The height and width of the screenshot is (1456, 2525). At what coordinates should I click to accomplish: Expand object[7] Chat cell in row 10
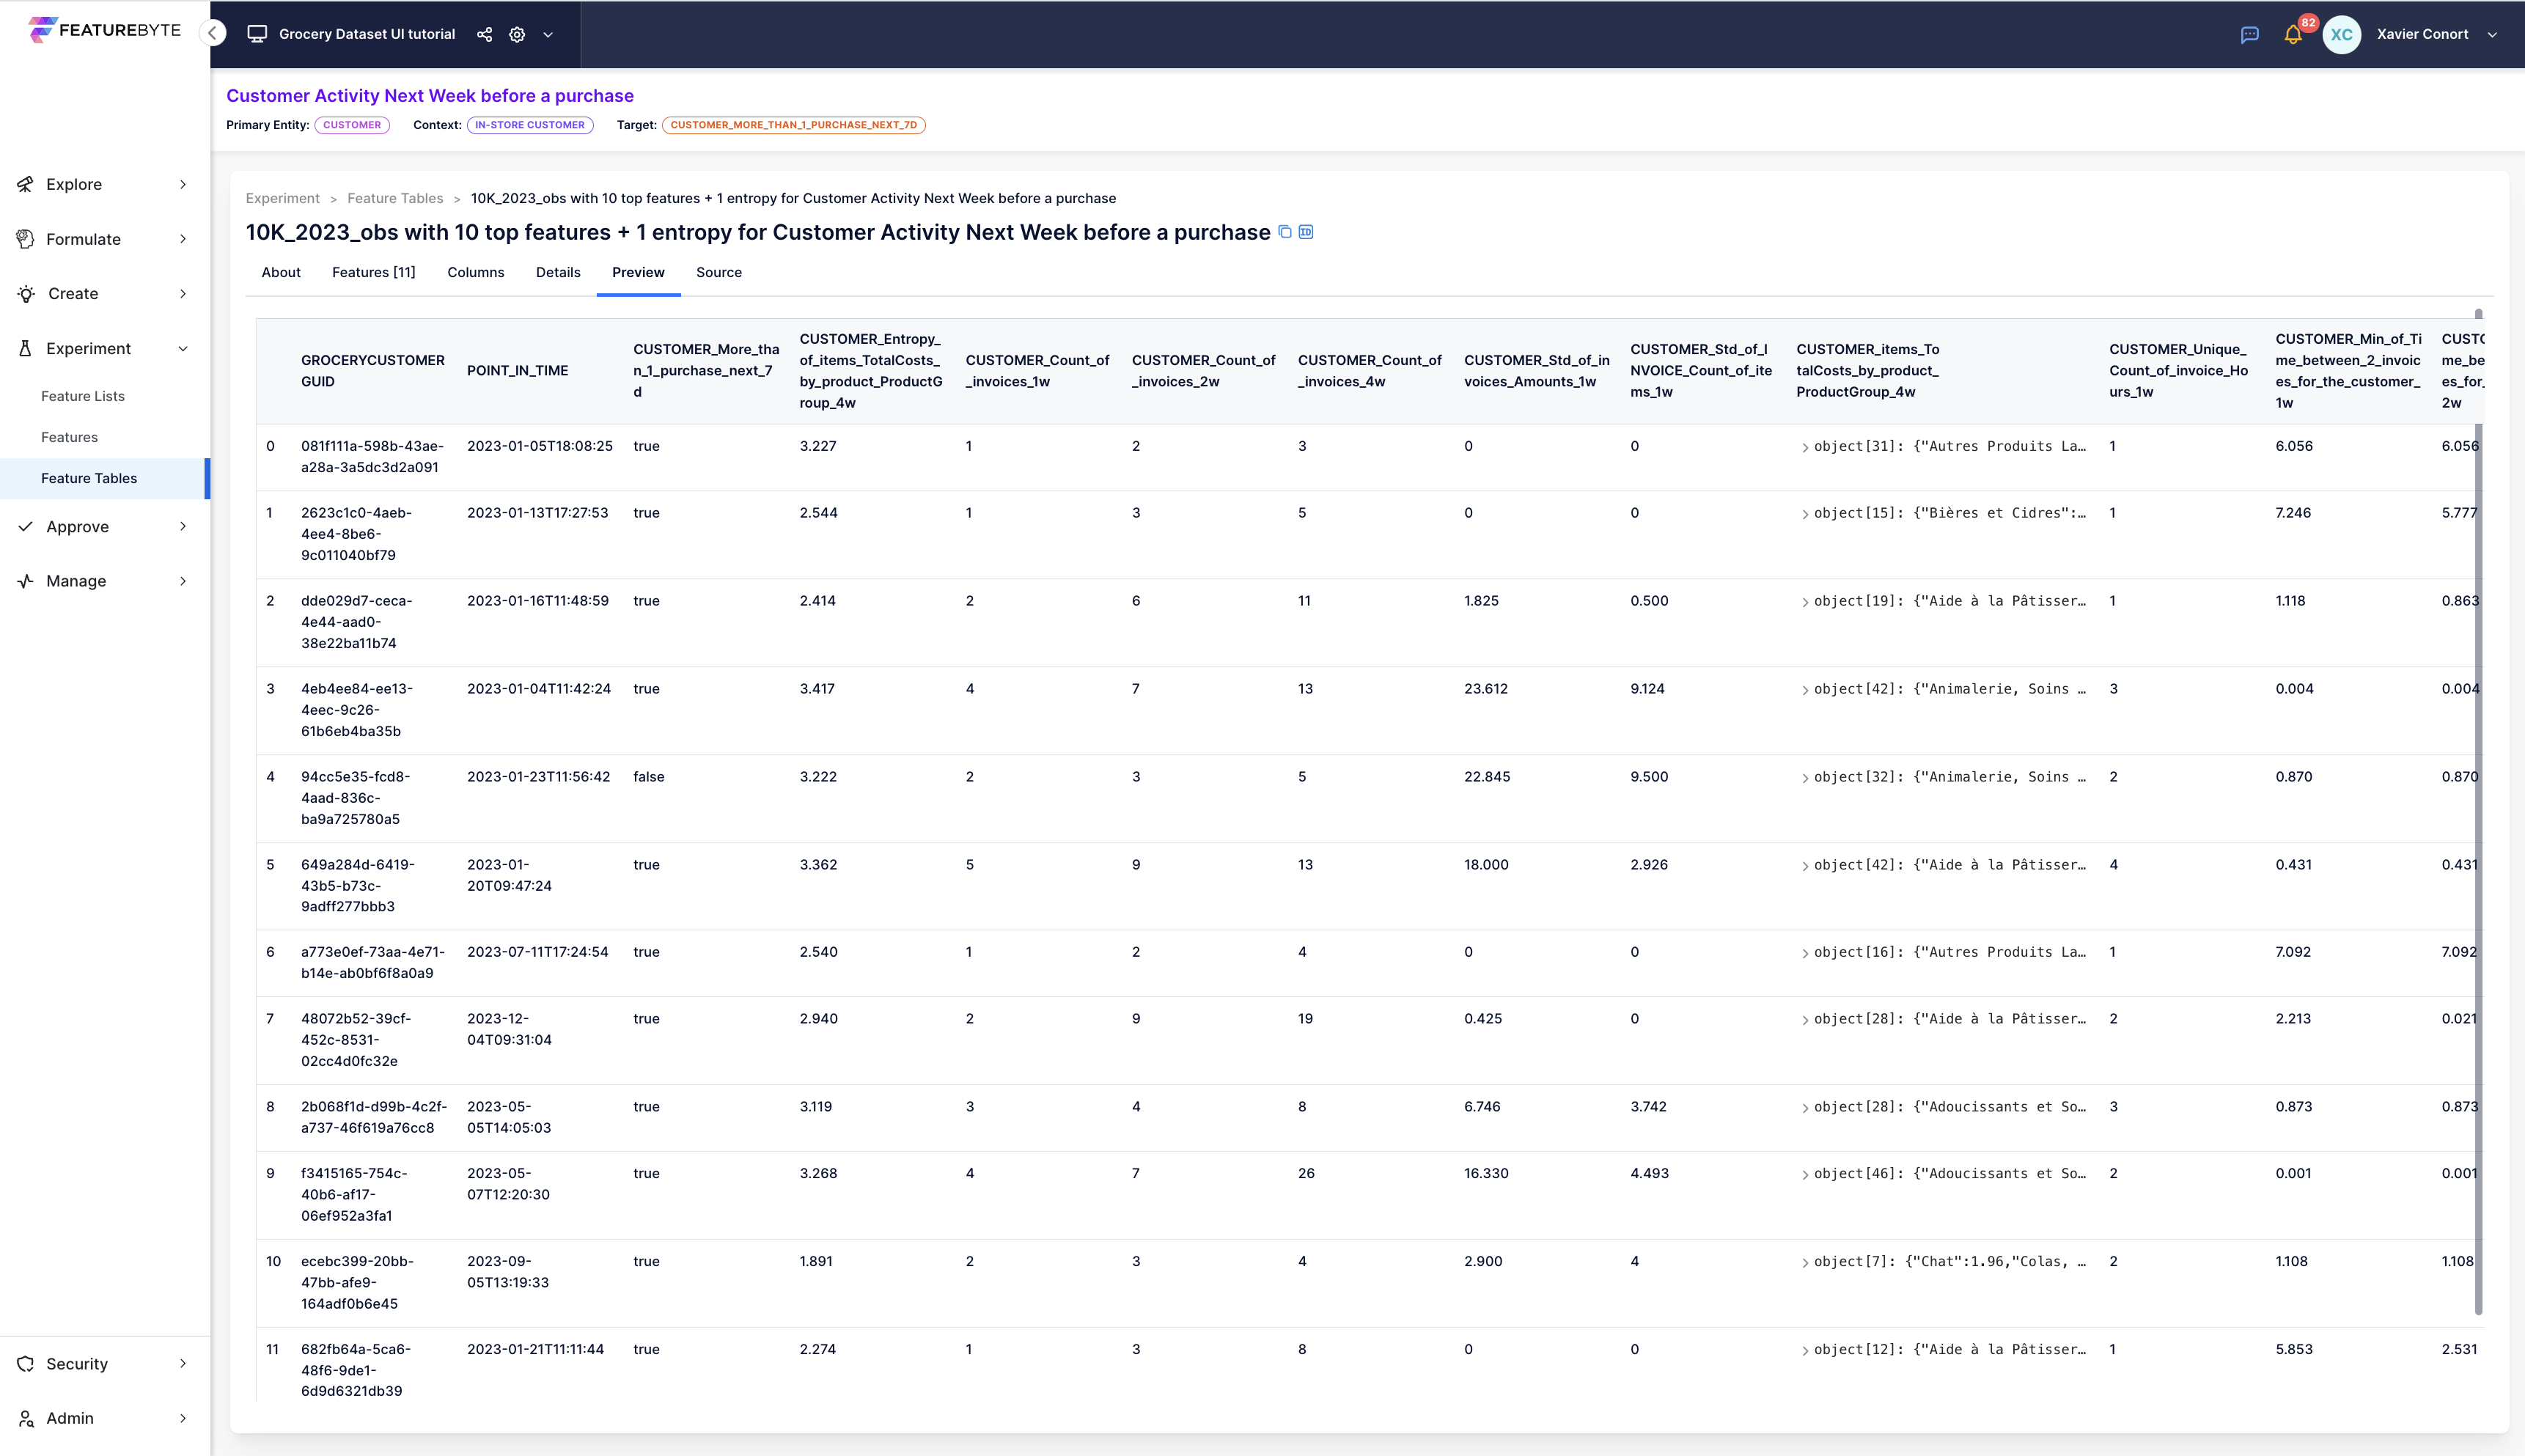click(x=1805, y=1263)
